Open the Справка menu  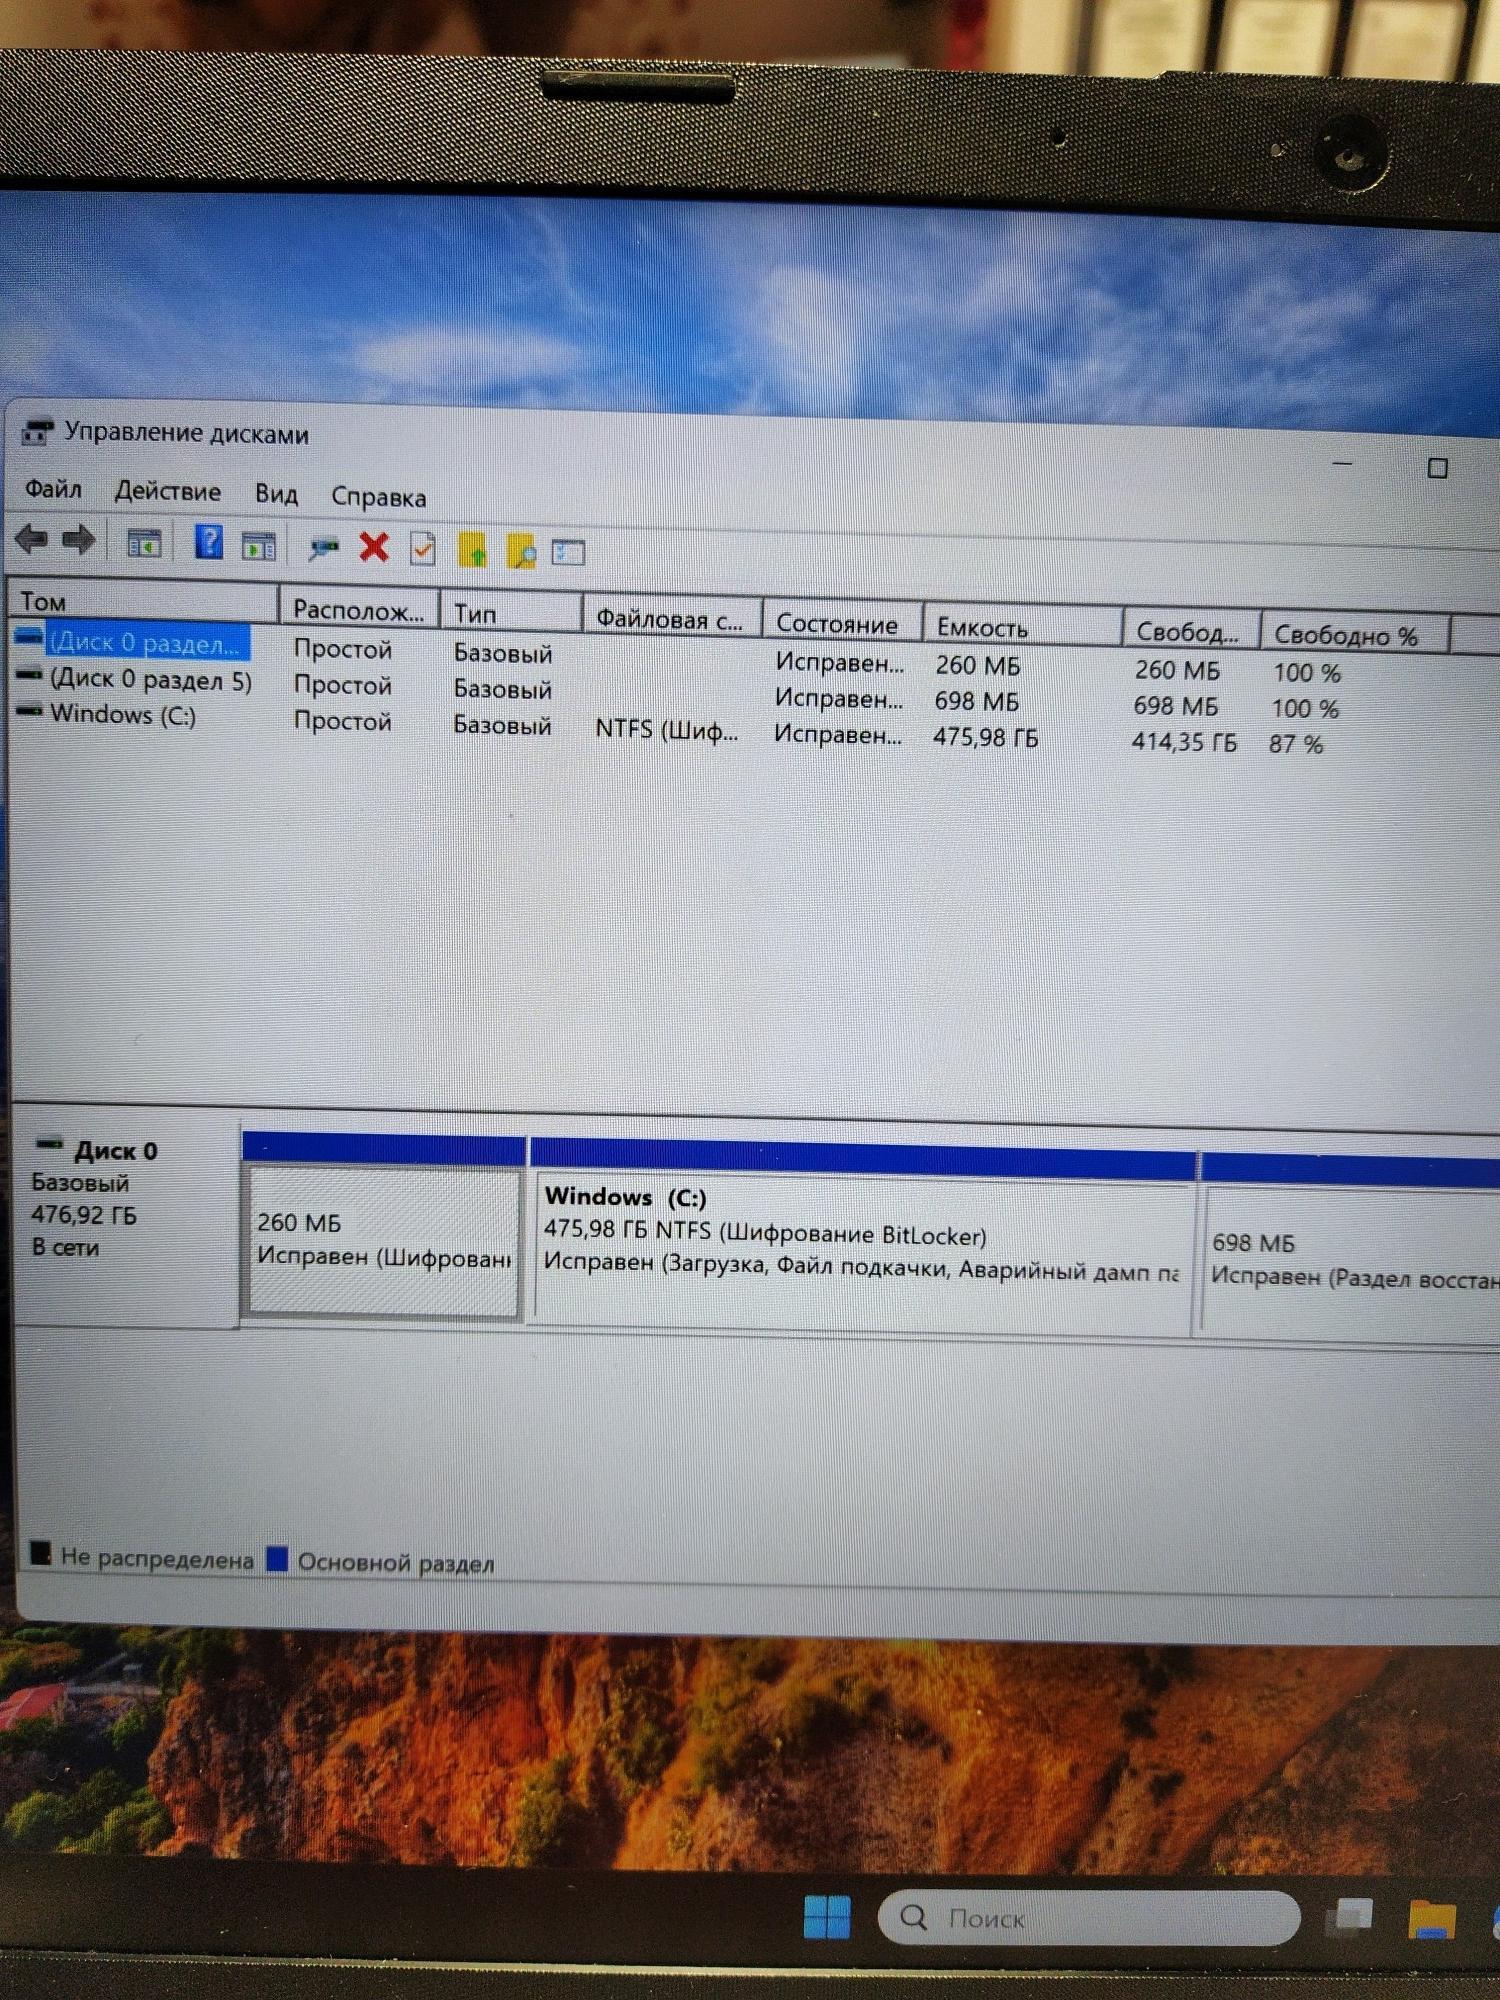point(378,497)
